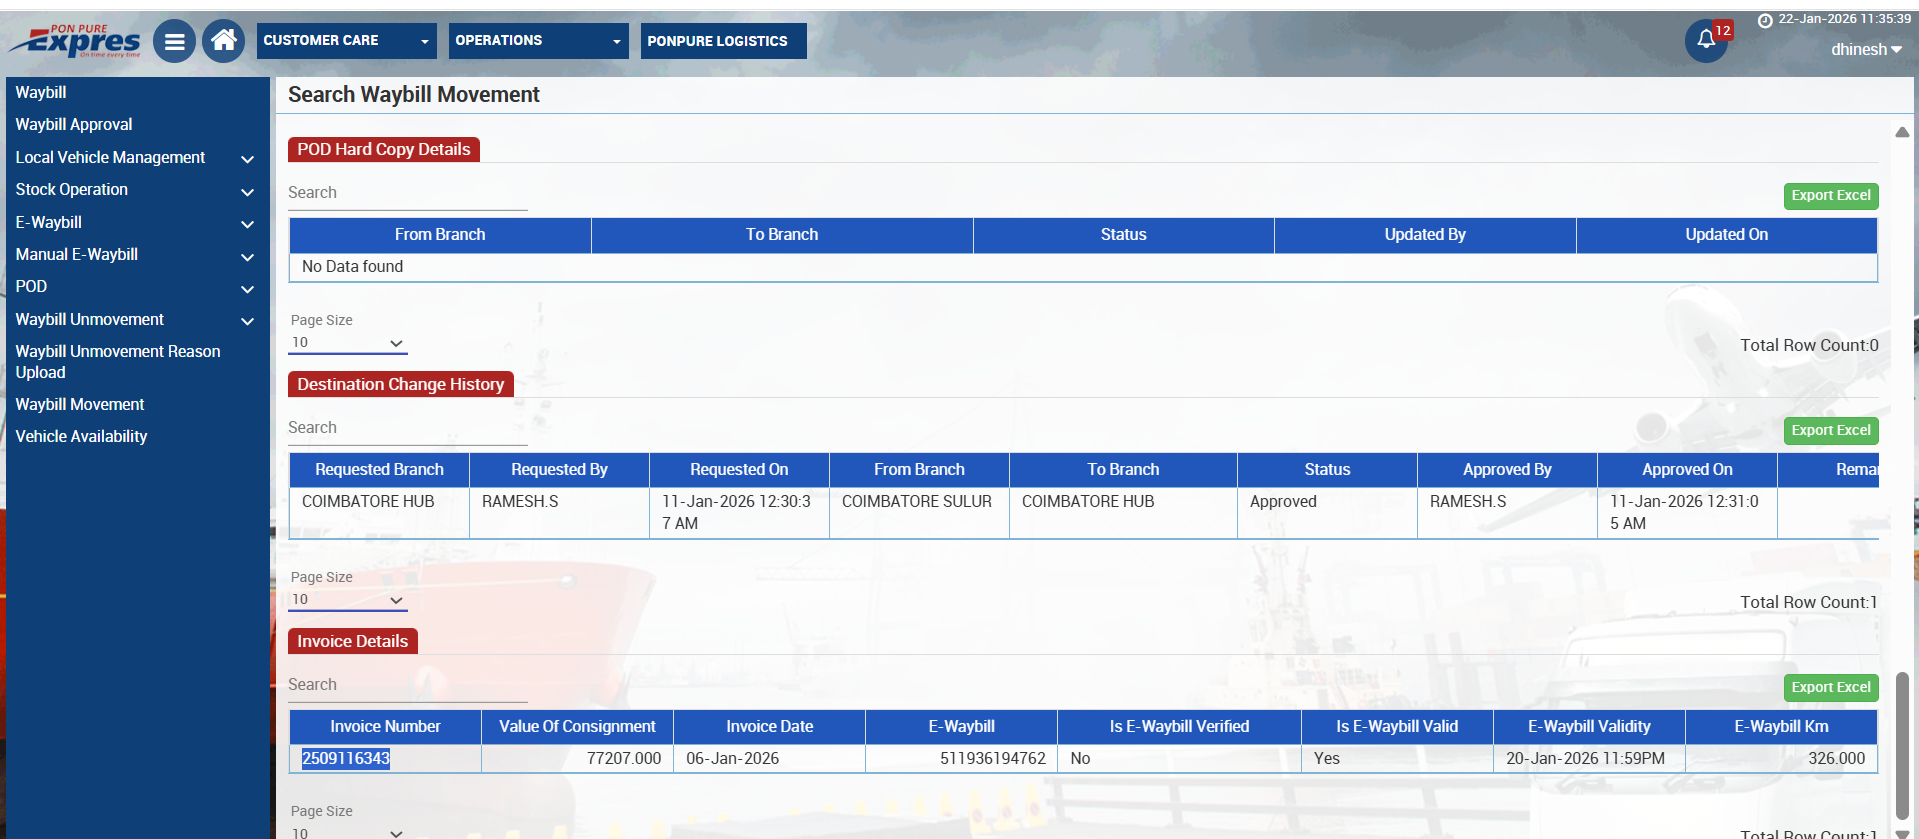1919x839 pixels.
Task: Go to home via house icon
Action: (x=223, y=41)
